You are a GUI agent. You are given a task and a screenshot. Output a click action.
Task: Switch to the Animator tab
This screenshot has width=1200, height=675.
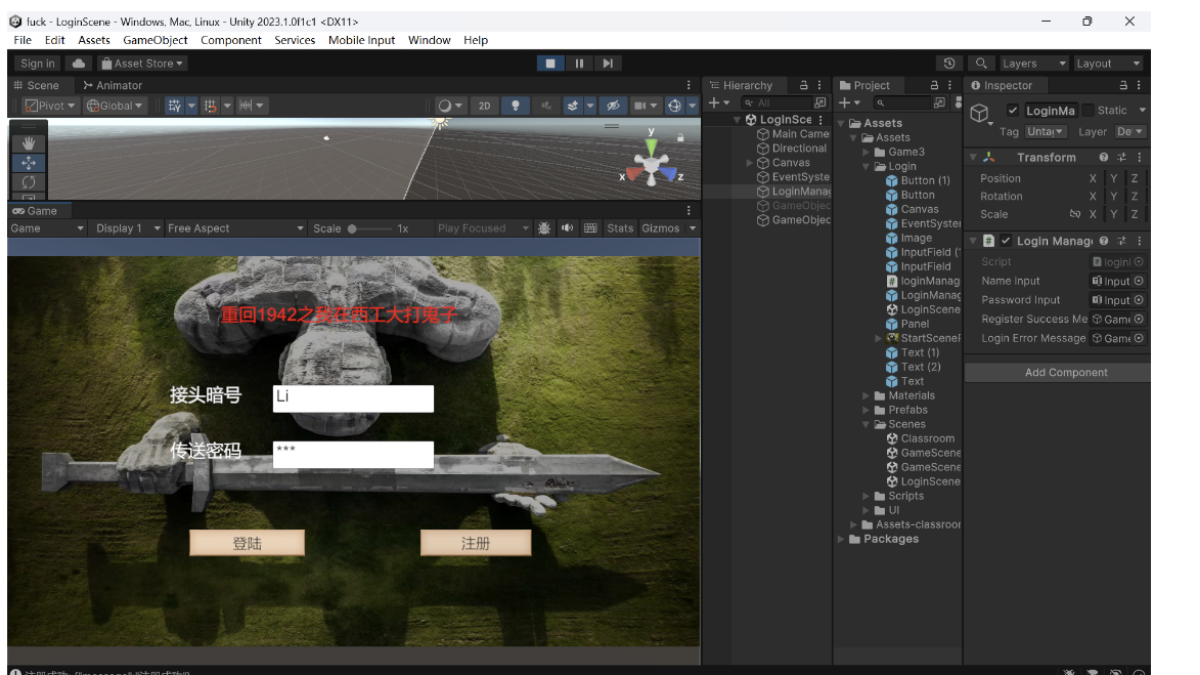tap(113, 85)
